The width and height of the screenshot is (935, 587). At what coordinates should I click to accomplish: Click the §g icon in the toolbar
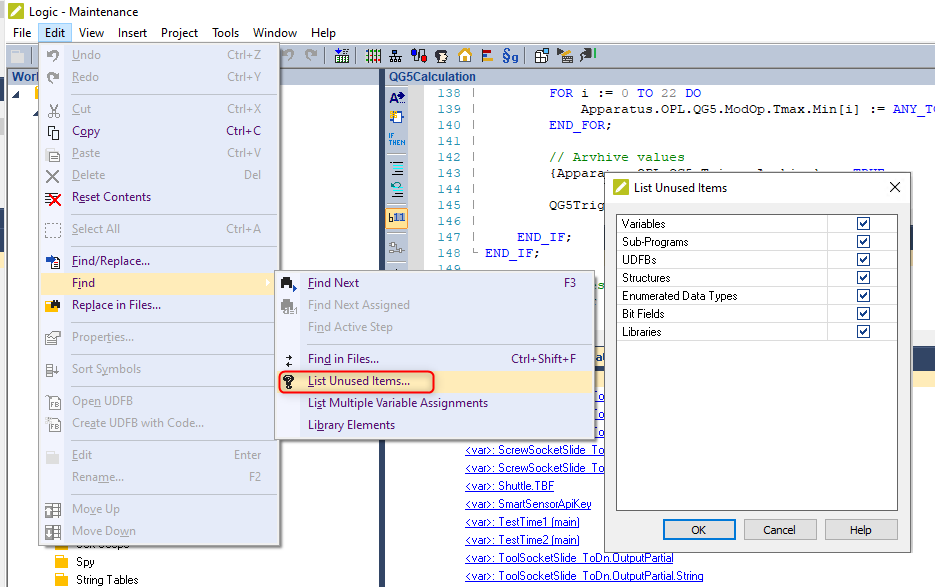[510, 56]
